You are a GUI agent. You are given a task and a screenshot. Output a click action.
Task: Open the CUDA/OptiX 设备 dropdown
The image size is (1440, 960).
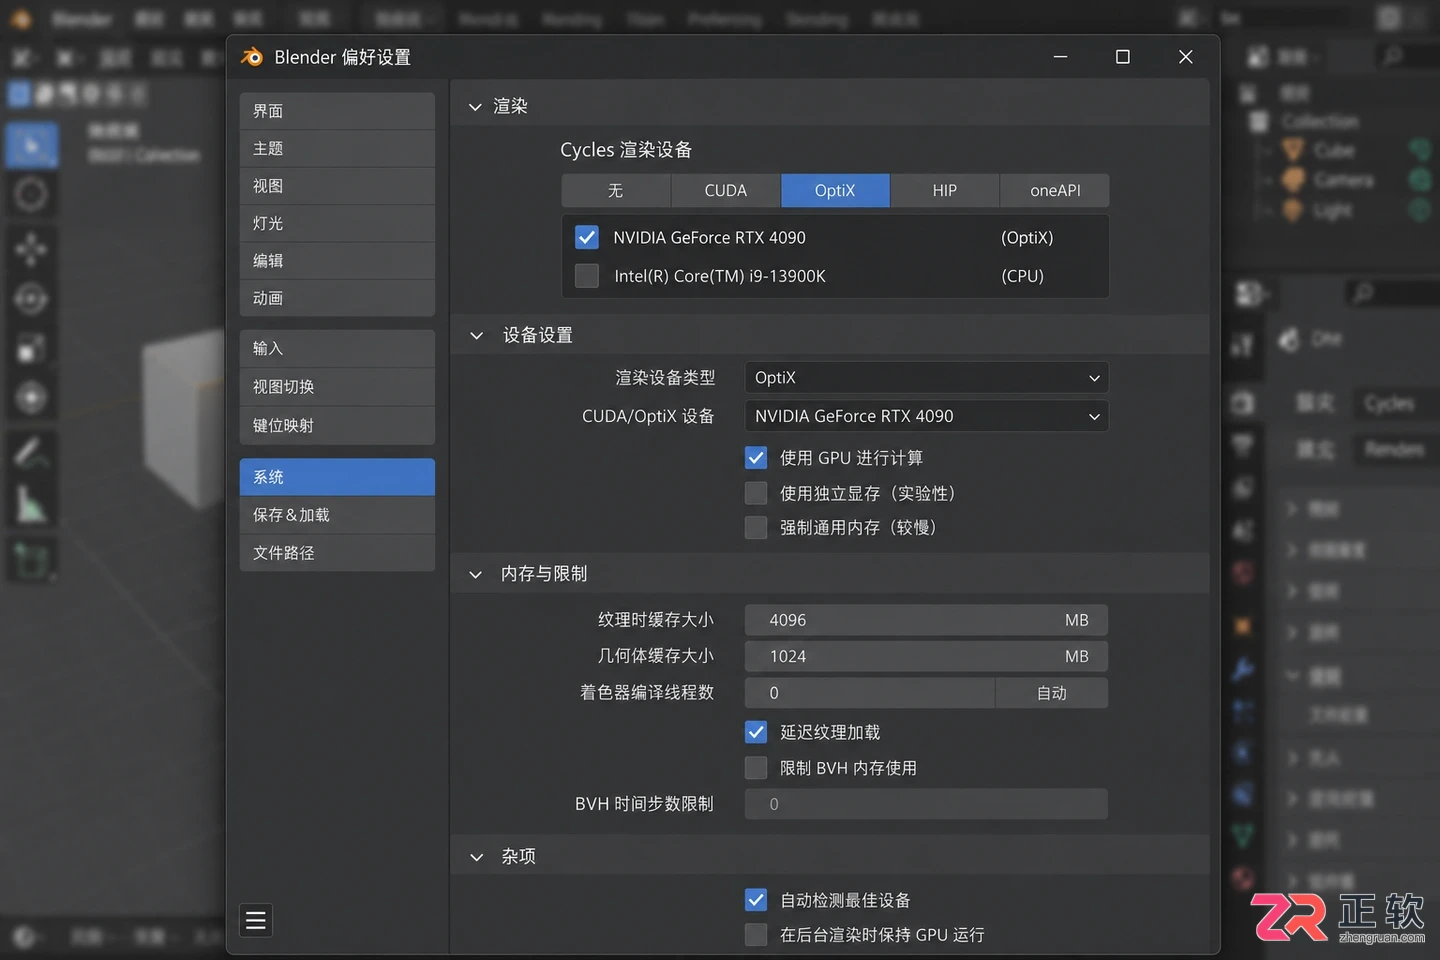pyautogui.click(x=927, y=416)
